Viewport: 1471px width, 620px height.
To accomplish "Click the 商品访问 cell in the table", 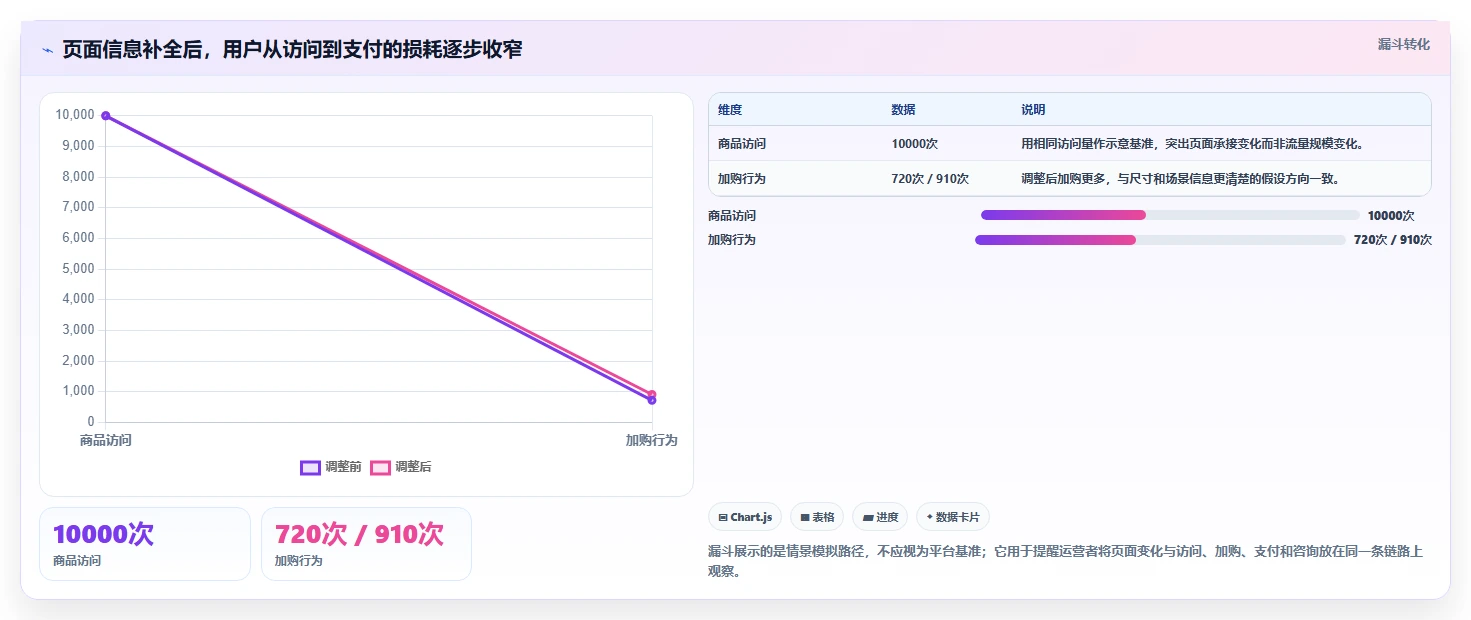I will point(742,144).
